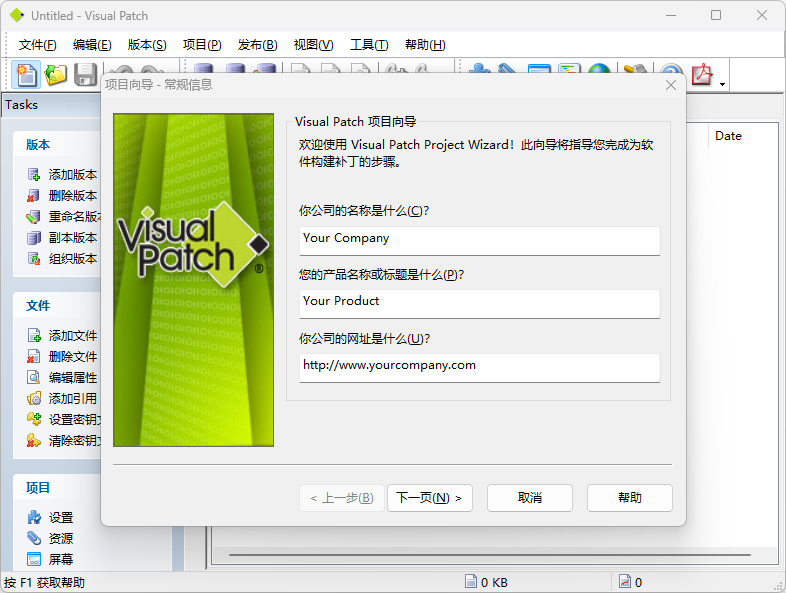The width and height of the screenshot is (786, 593).
Task: Open 资源 under the 项目 section
Action: [x=50, y=538]
